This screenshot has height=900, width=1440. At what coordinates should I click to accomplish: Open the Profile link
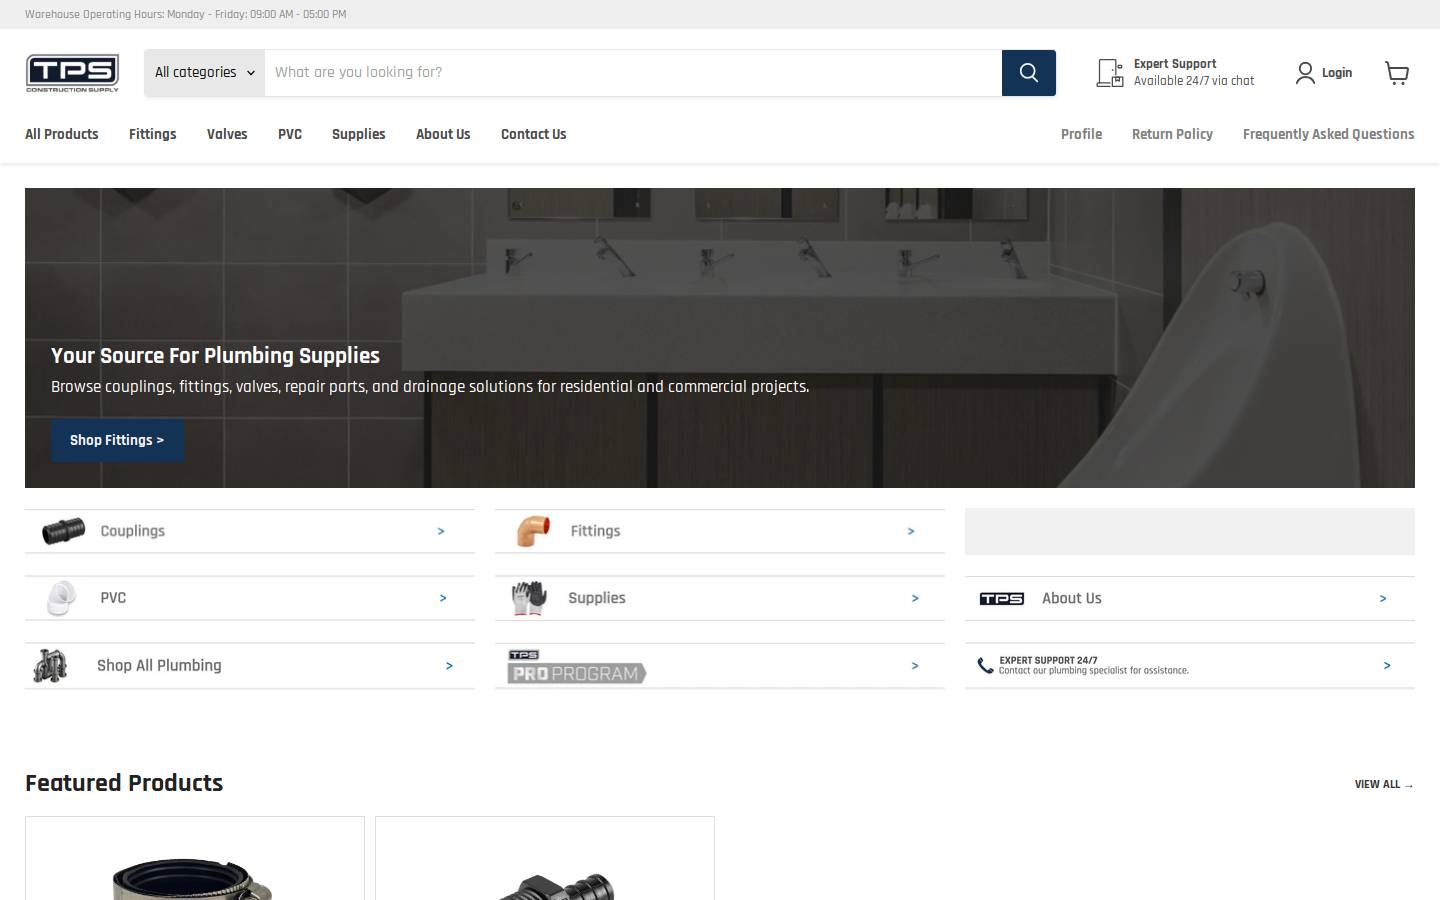pos(1081,134)
